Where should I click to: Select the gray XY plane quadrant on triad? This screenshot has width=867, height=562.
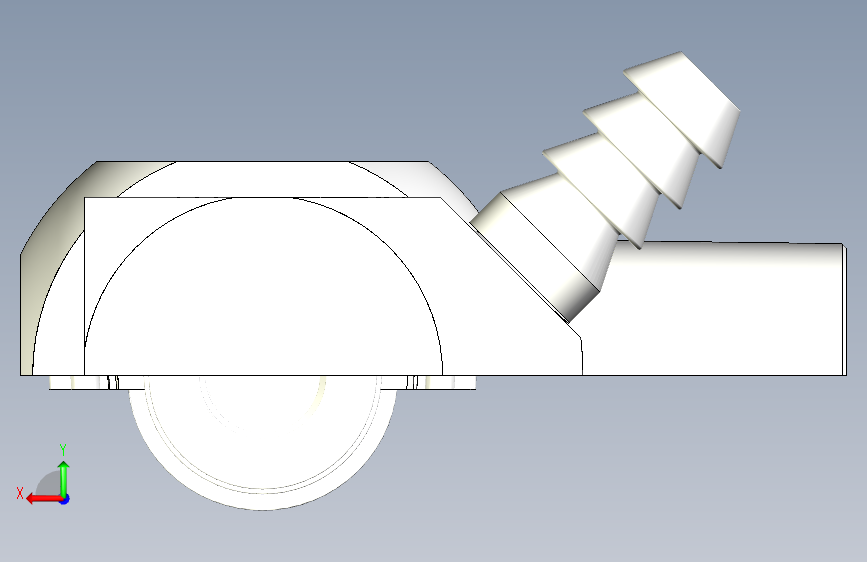click(x=49, y=483)
